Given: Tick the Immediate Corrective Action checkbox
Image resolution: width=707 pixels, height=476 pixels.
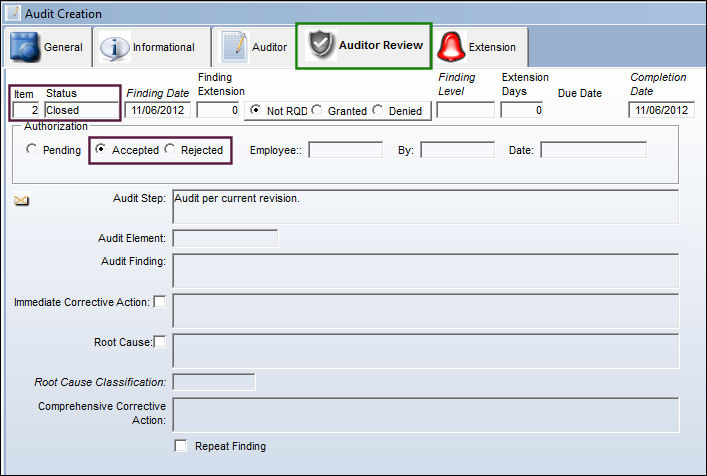Looking at the screenshot, I should [x=160, y=302].
